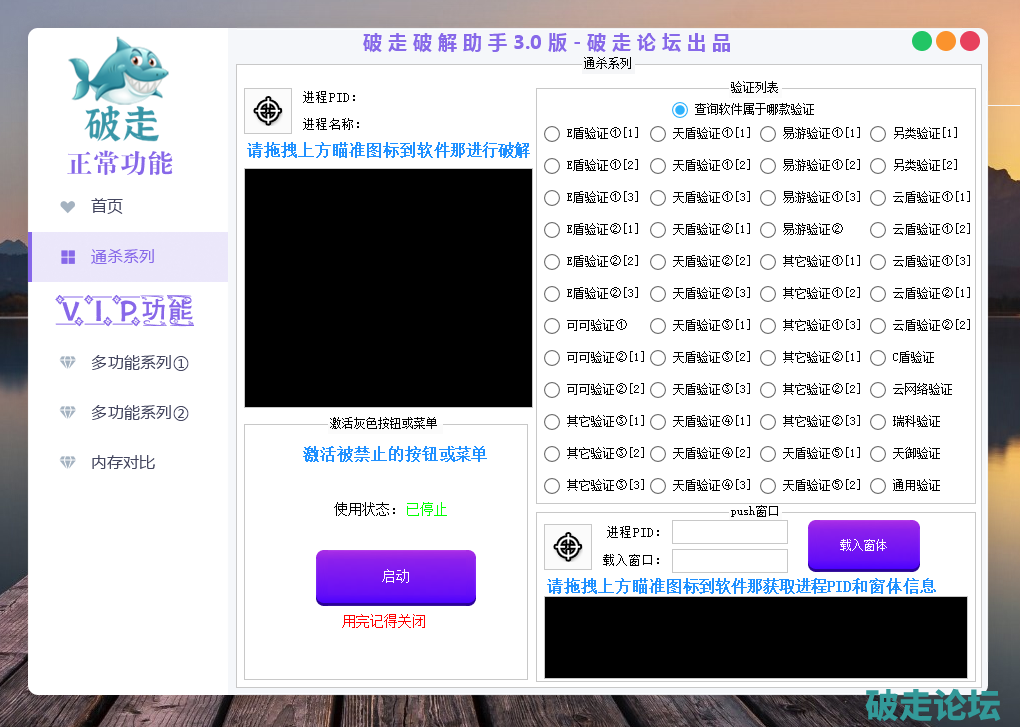Click the grid icon next to 通杀系列
Viewport: 1020px width, 727px height.
point(67,256)
